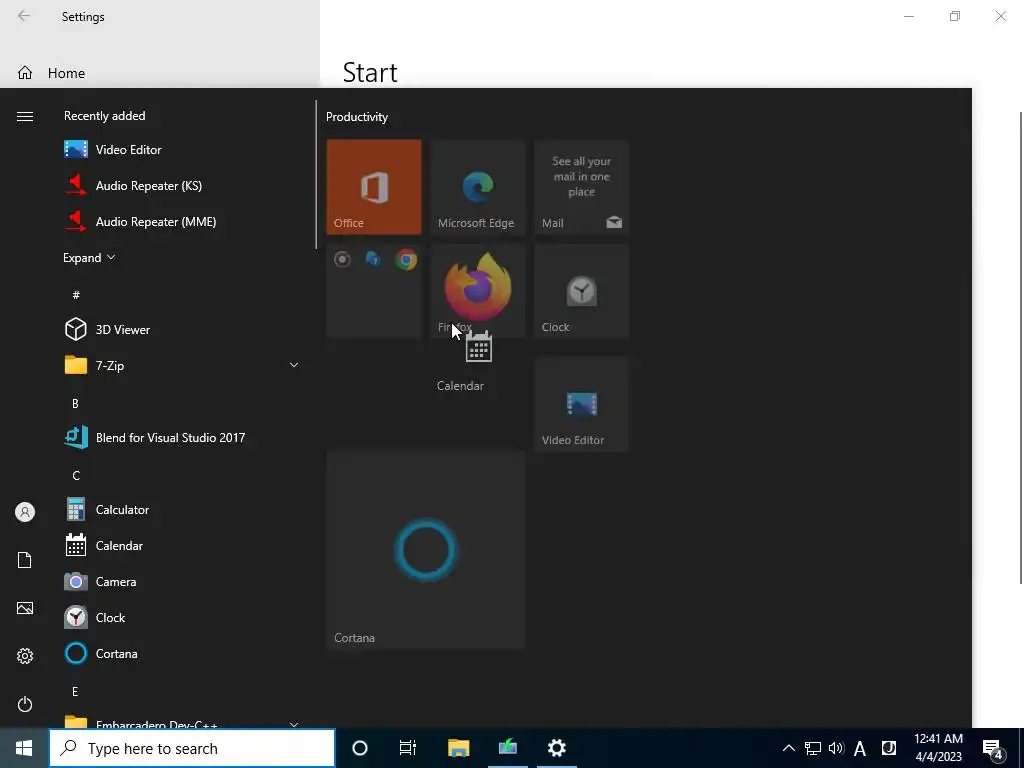The image size is (1024, 768).
Task: Click the volume speaker tray icon
Action: click(836, 748)
